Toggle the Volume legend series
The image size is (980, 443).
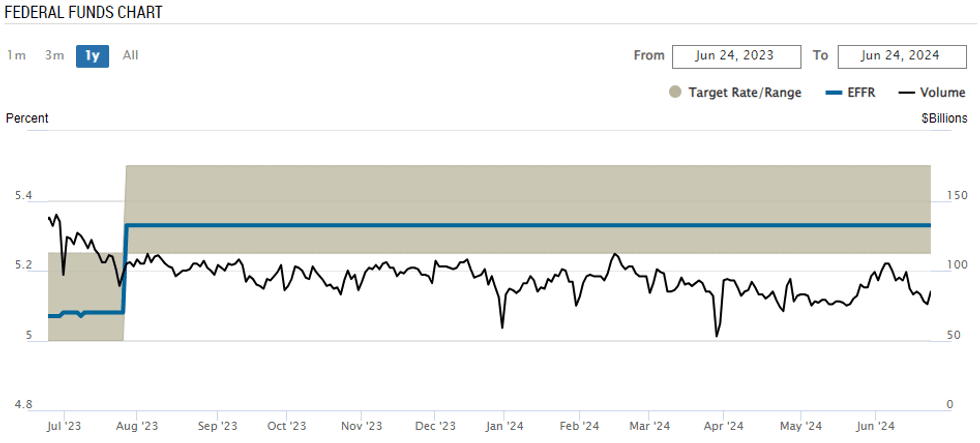point(932,92)
